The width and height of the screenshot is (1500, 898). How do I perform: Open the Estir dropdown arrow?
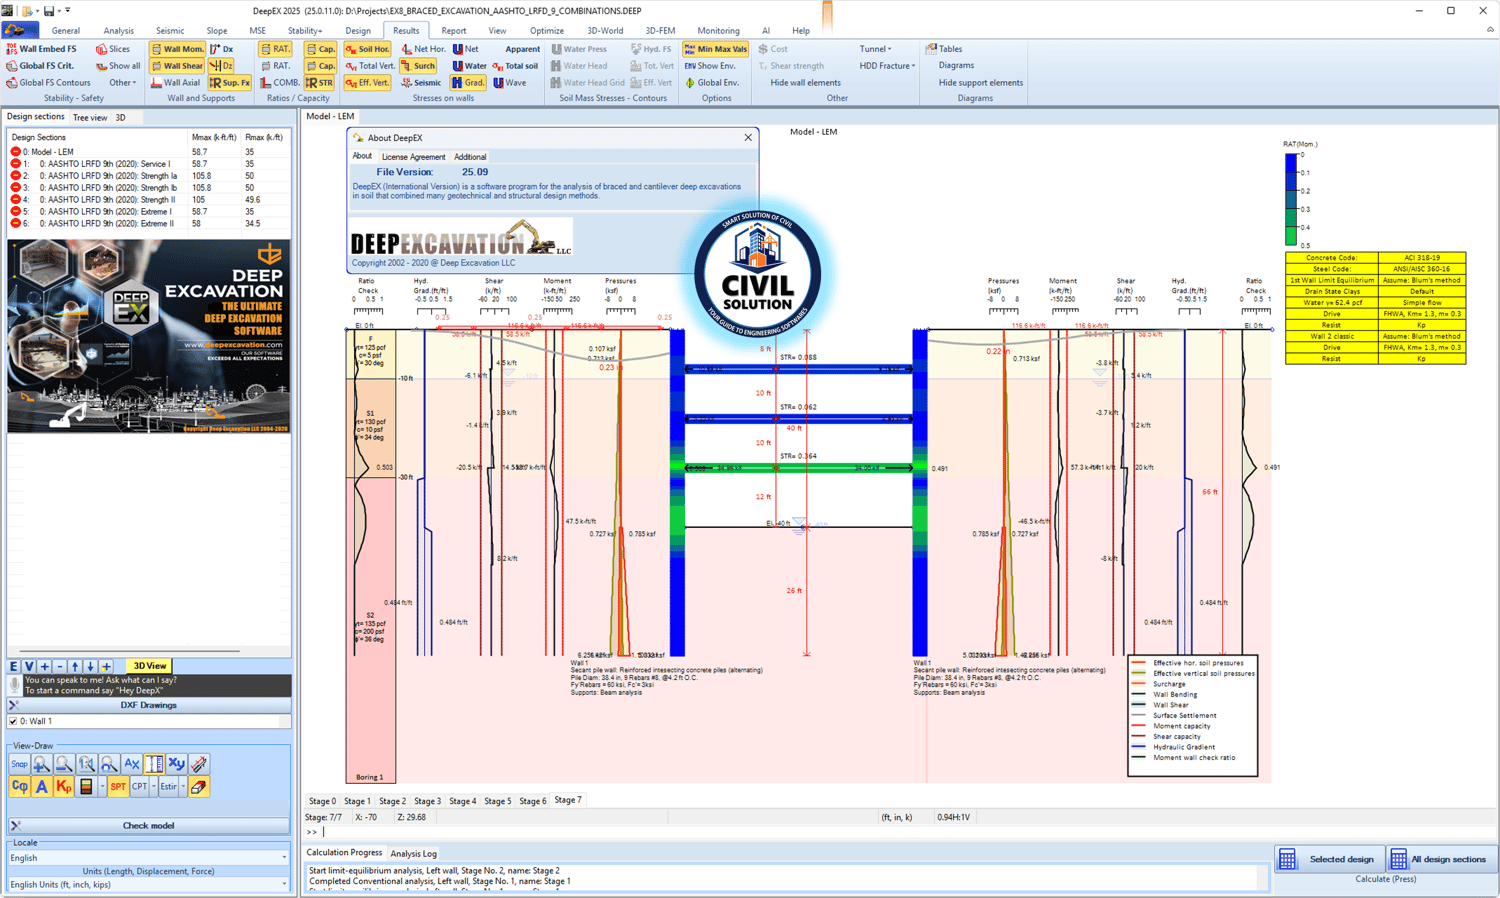tap(183, 787)
